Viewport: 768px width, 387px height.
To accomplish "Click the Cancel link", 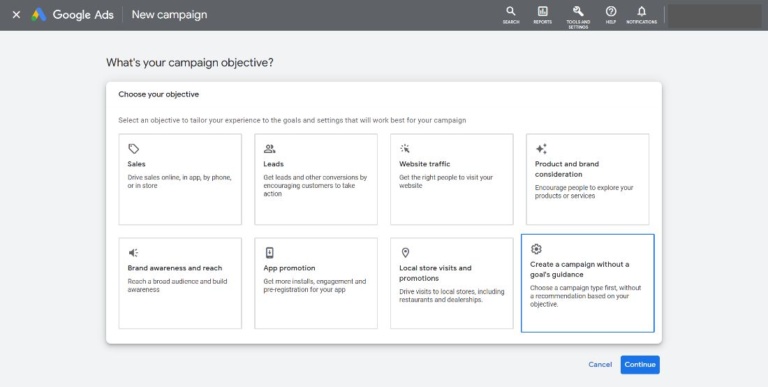I will click(600, 364).
